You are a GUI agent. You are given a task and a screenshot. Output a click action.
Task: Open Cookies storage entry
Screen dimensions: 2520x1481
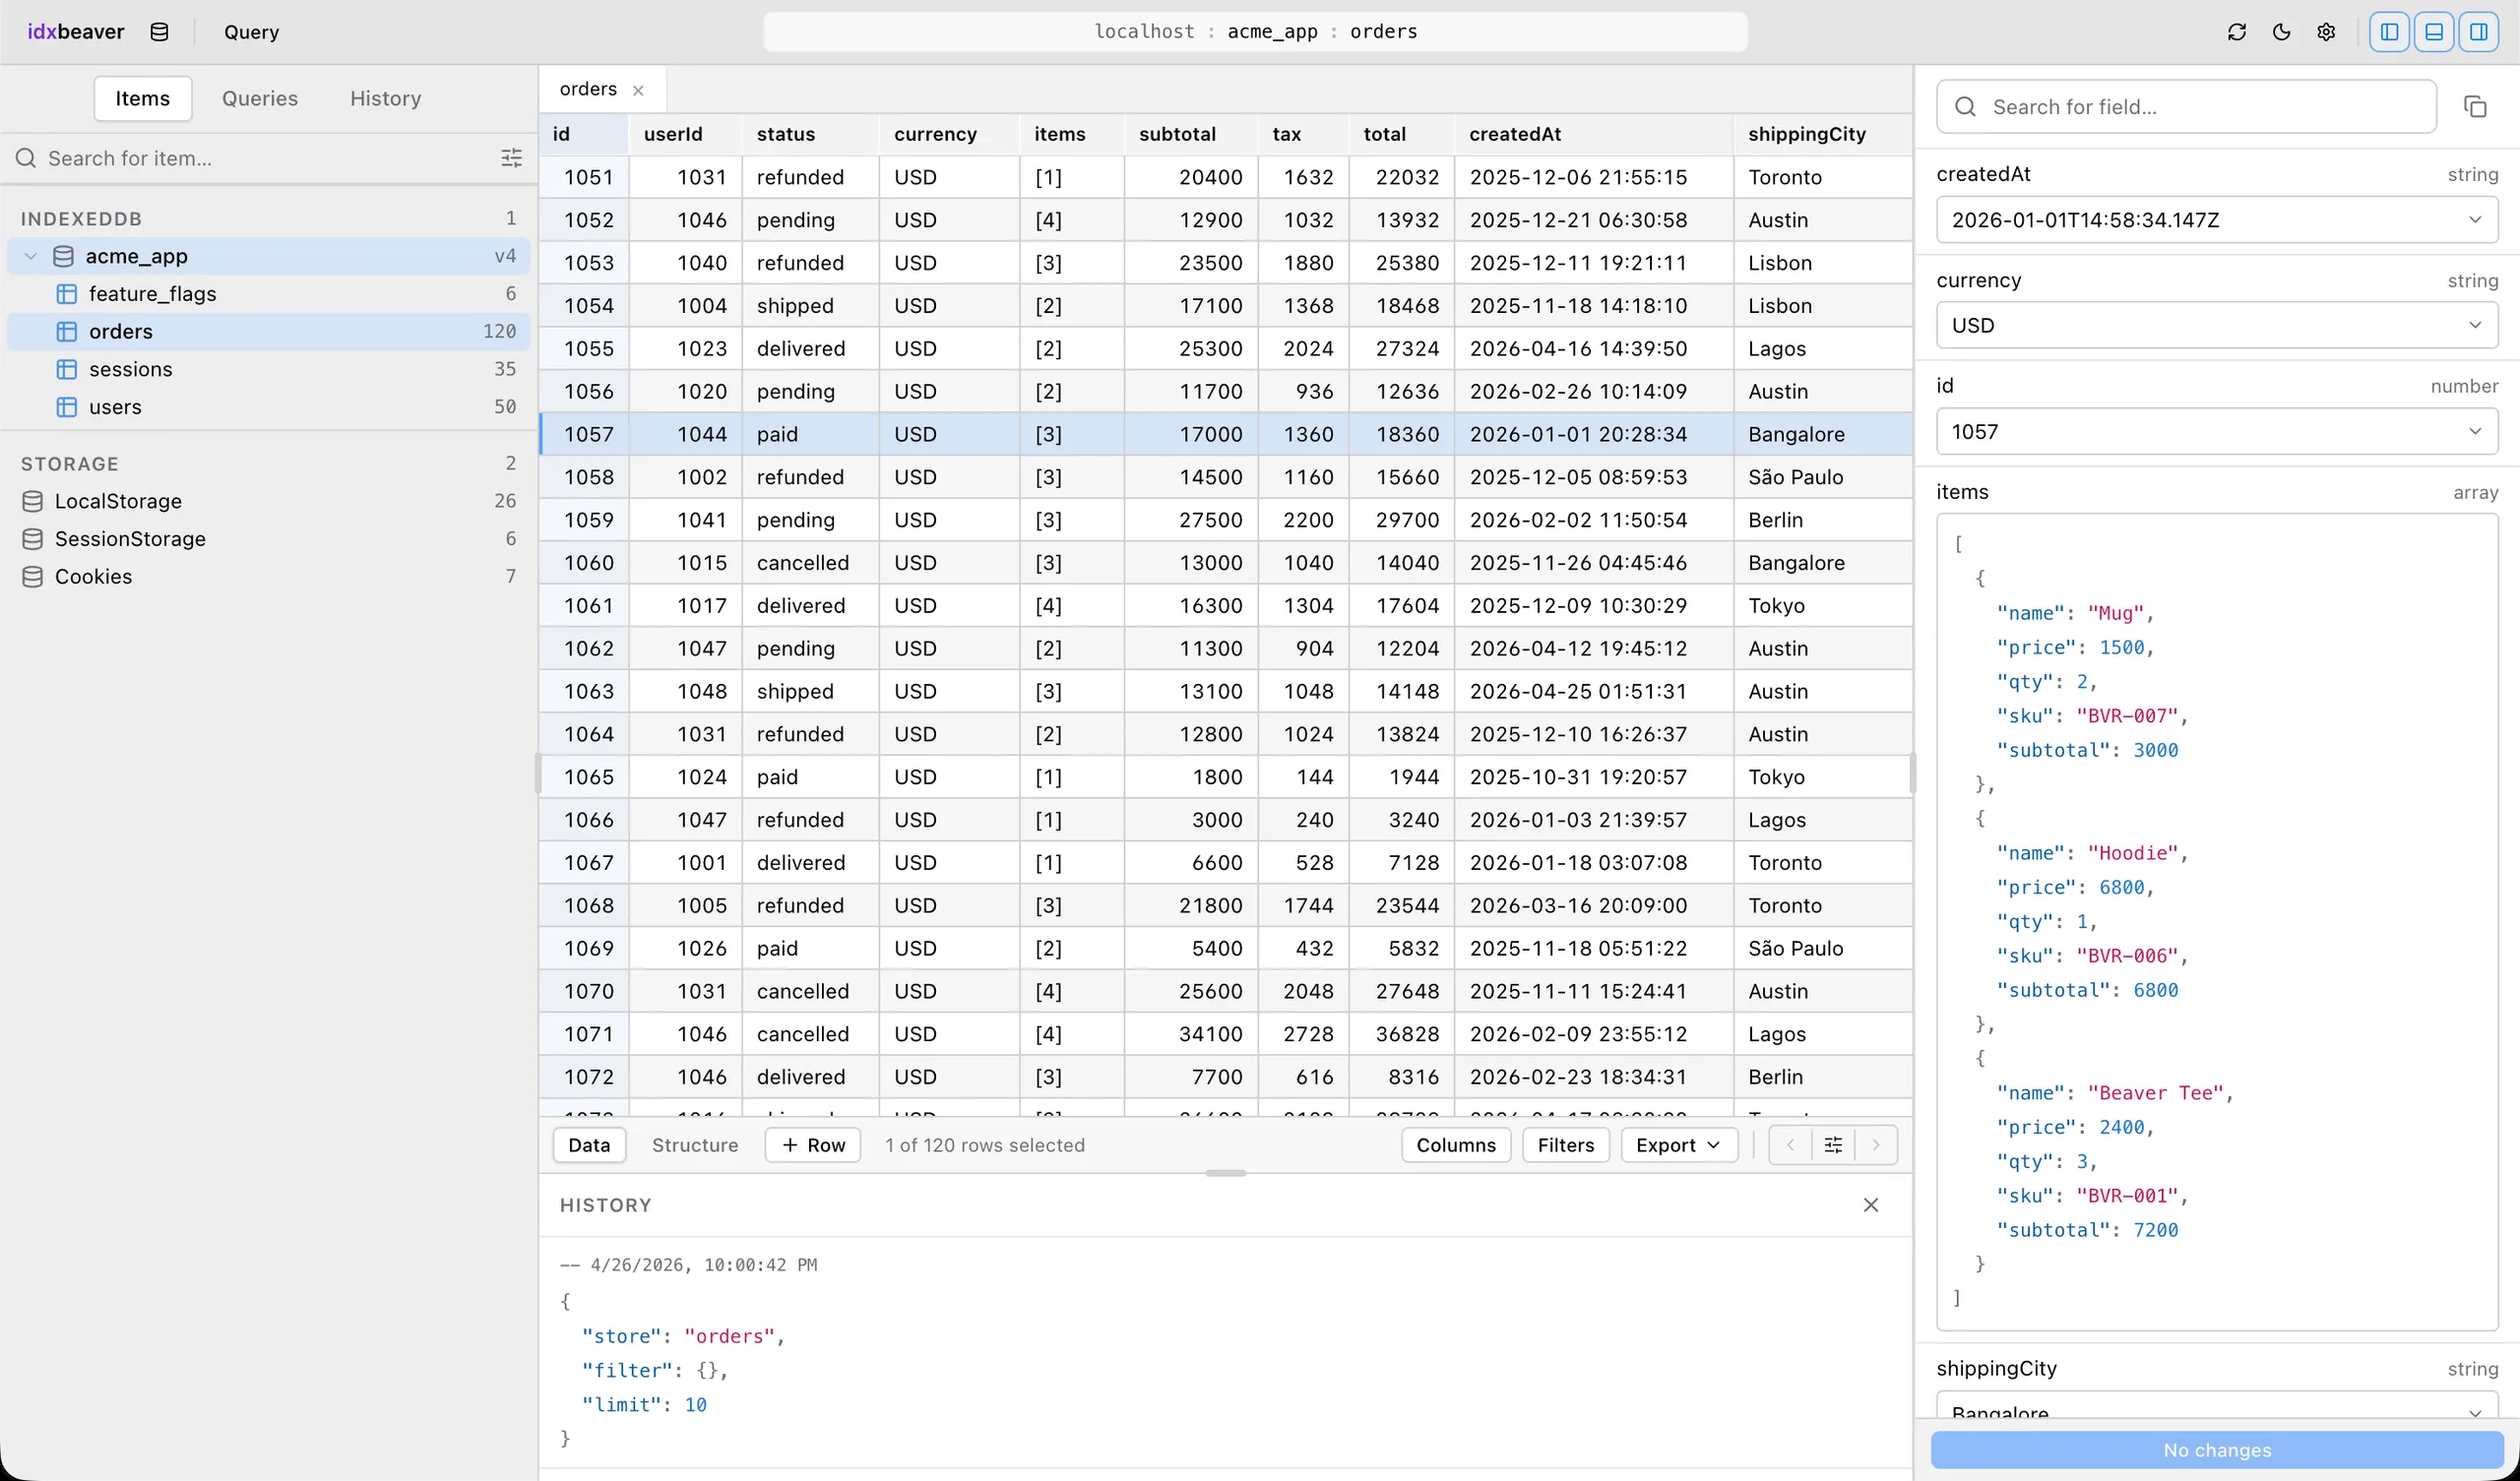tap(268, 577)
